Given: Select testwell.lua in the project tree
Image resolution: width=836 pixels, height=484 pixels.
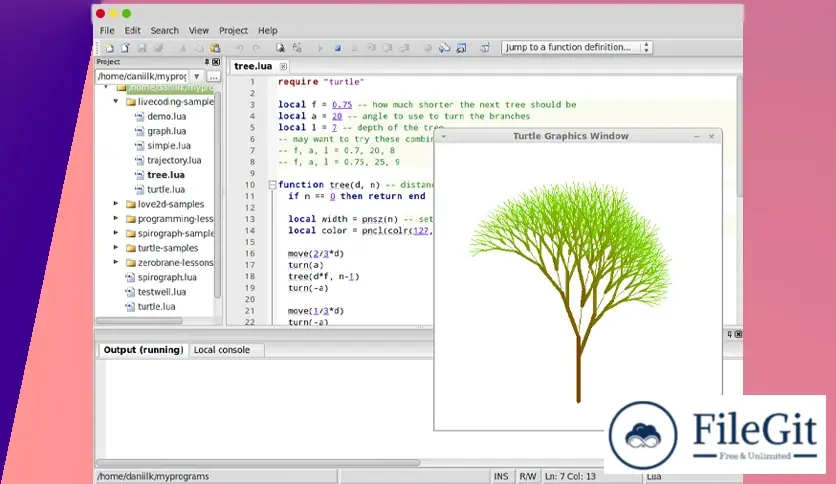Looking at the screenshot, I should pyautogui.click(x=162, y=292).
